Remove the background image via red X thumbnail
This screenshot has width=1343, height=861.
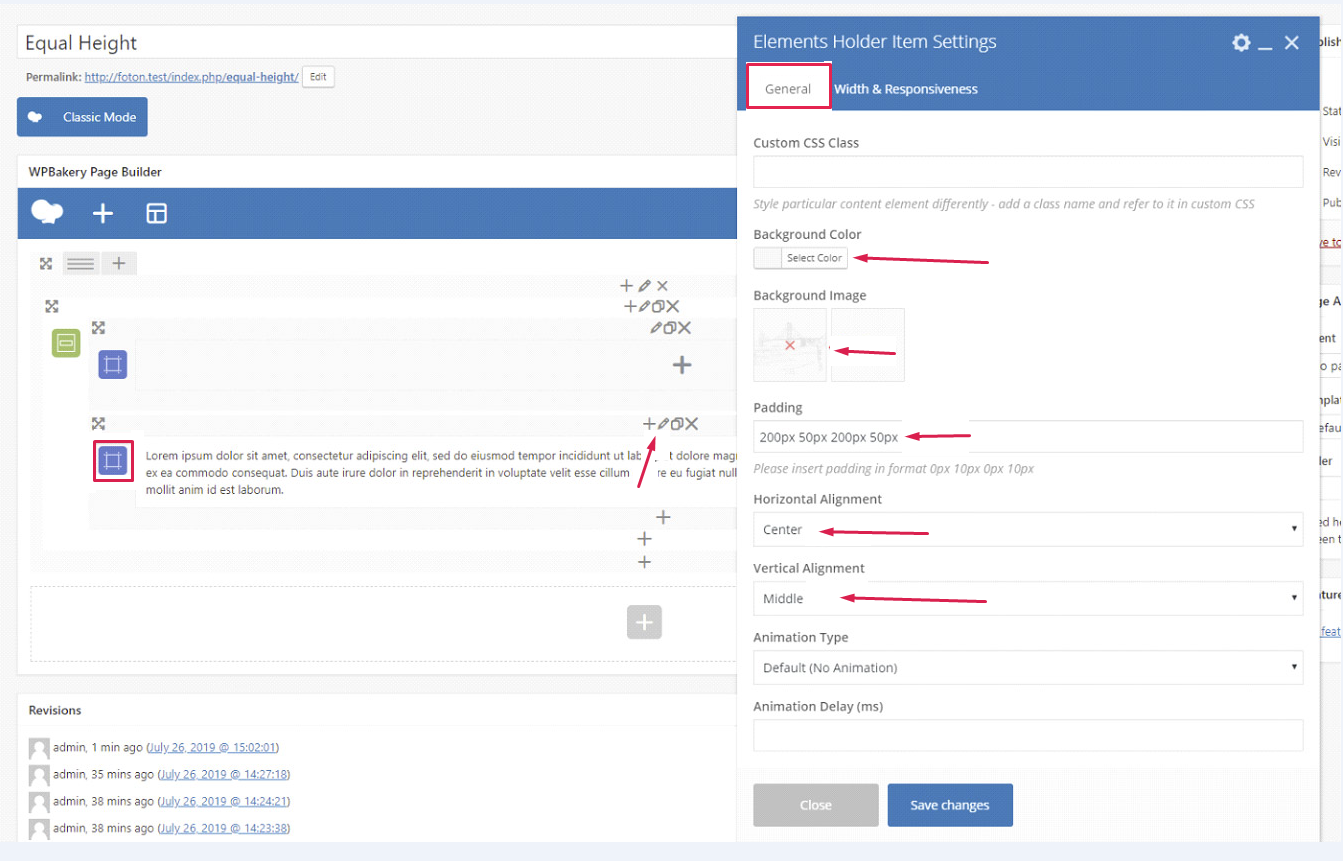790,345
